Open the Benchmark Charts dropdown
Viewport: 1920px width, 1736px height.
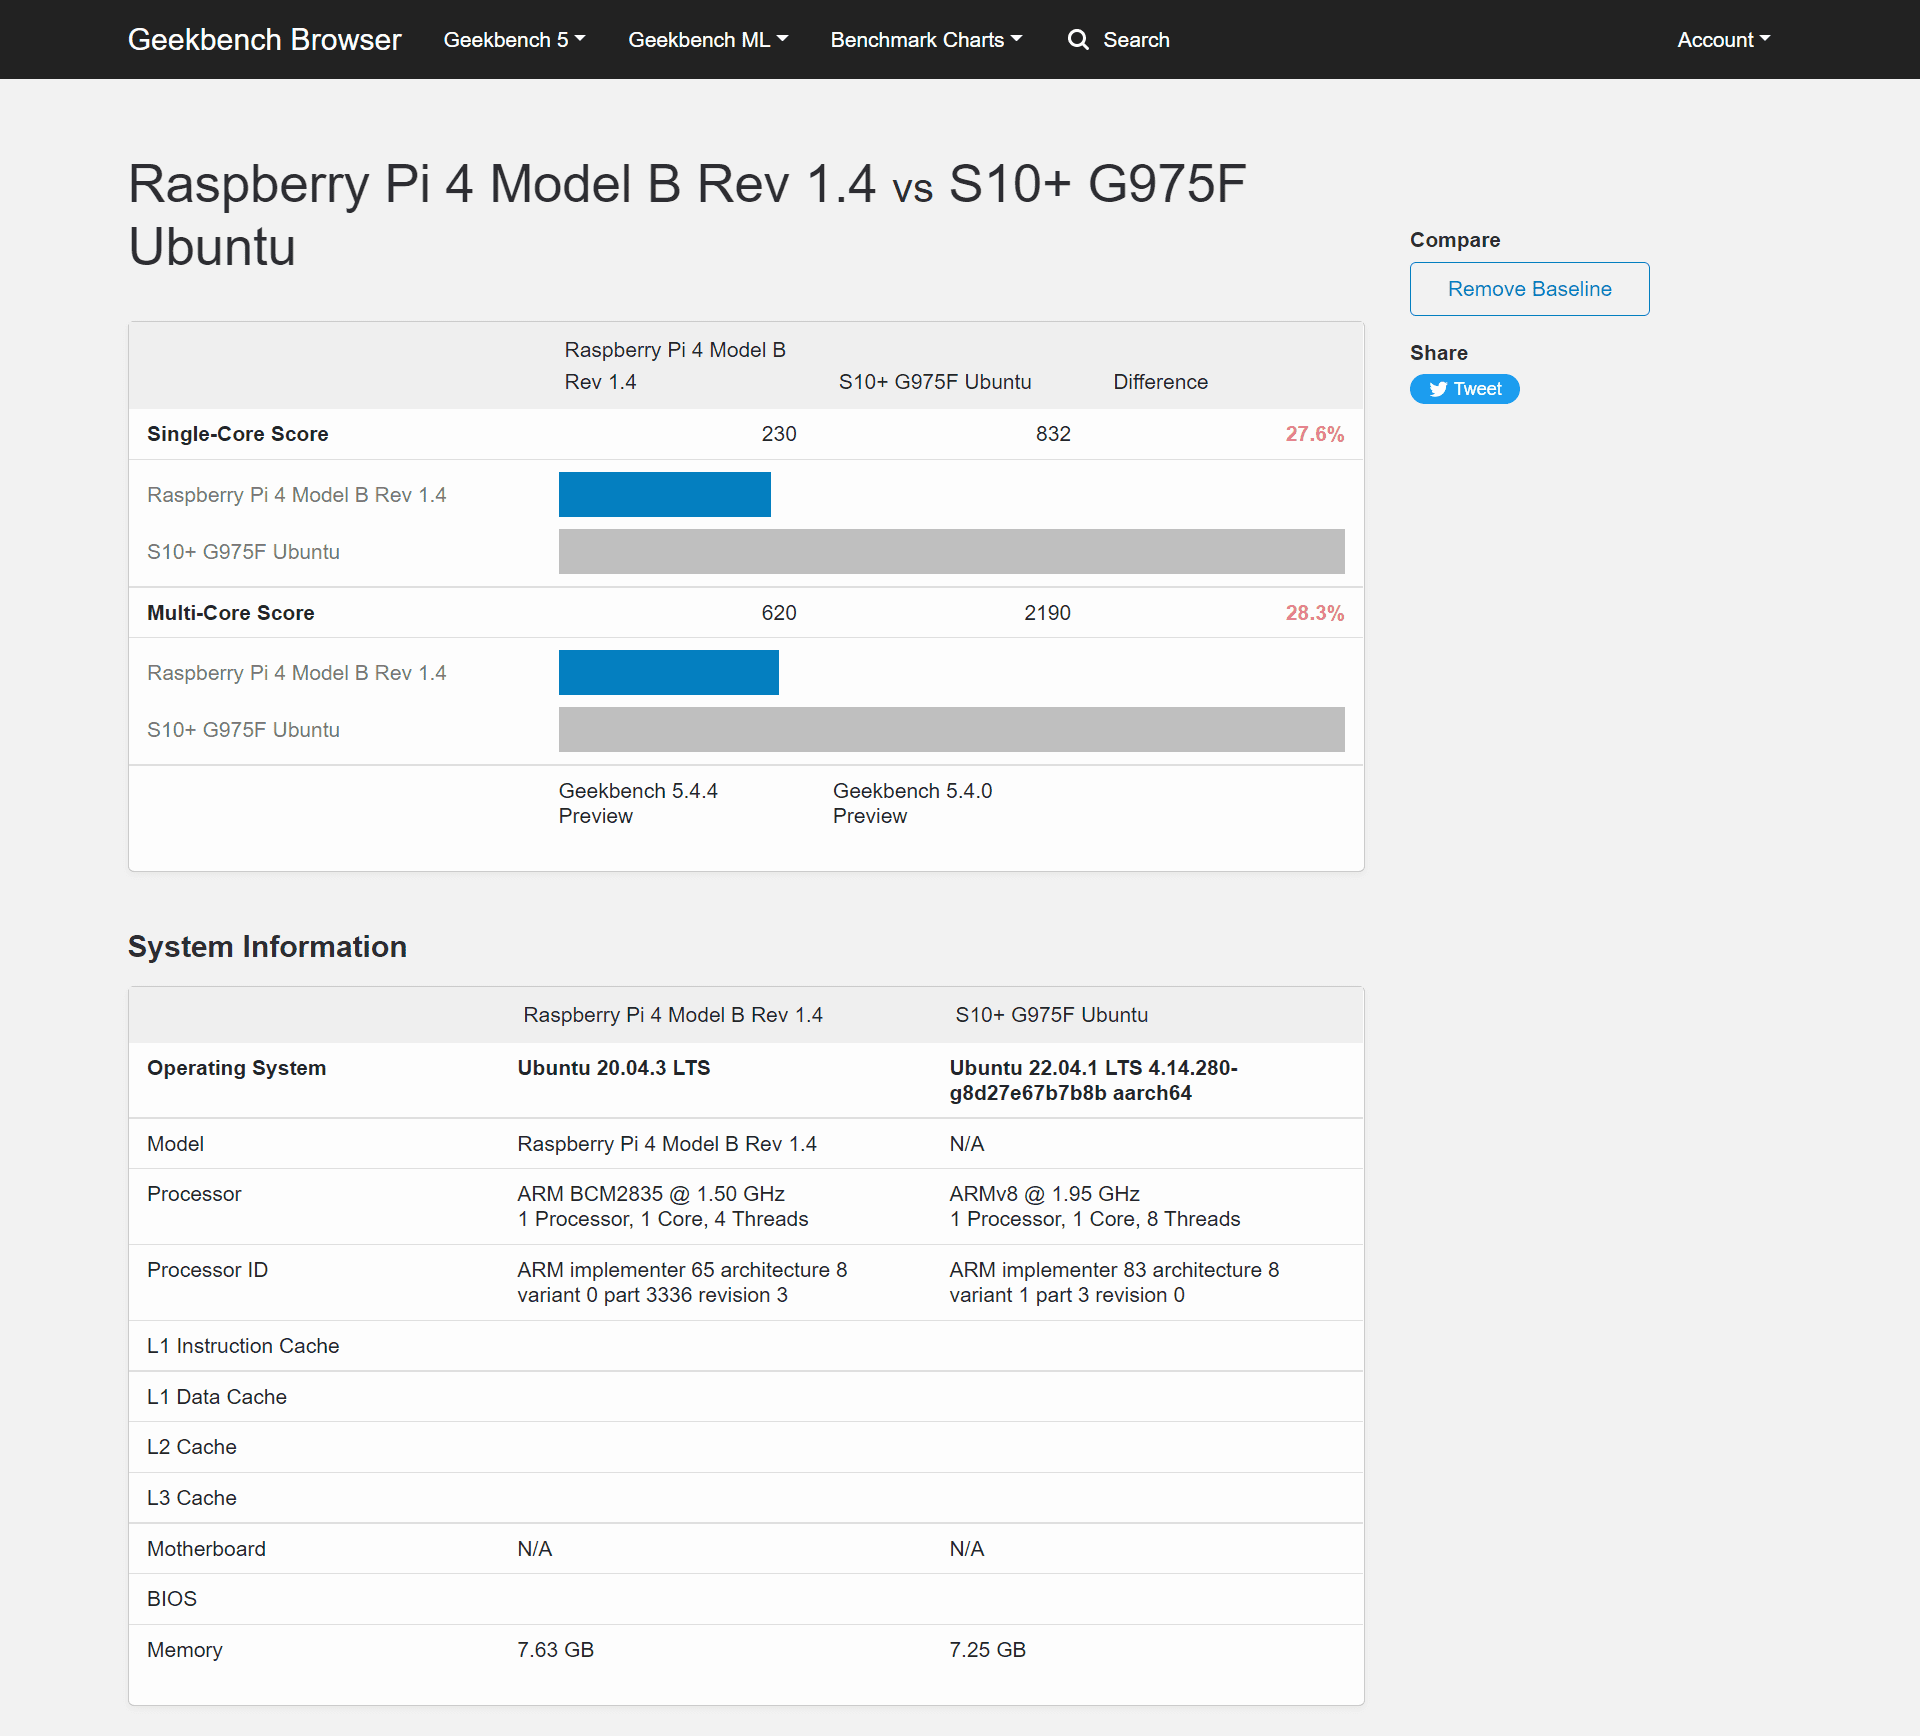pyautogui.click(x=926, y=40)
